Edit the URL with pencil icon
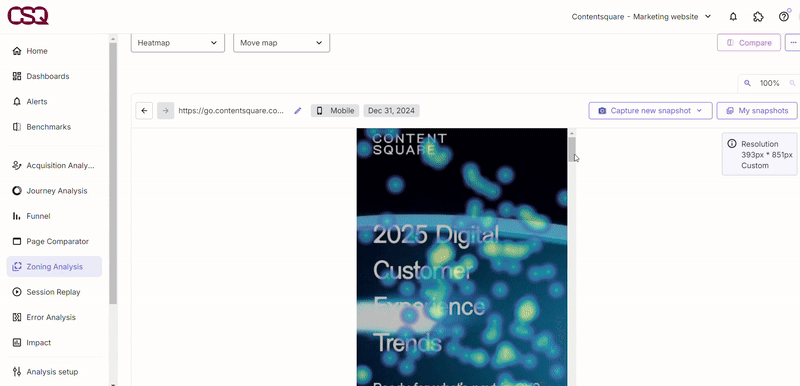800x386 pixels. (x=298, y=111)
